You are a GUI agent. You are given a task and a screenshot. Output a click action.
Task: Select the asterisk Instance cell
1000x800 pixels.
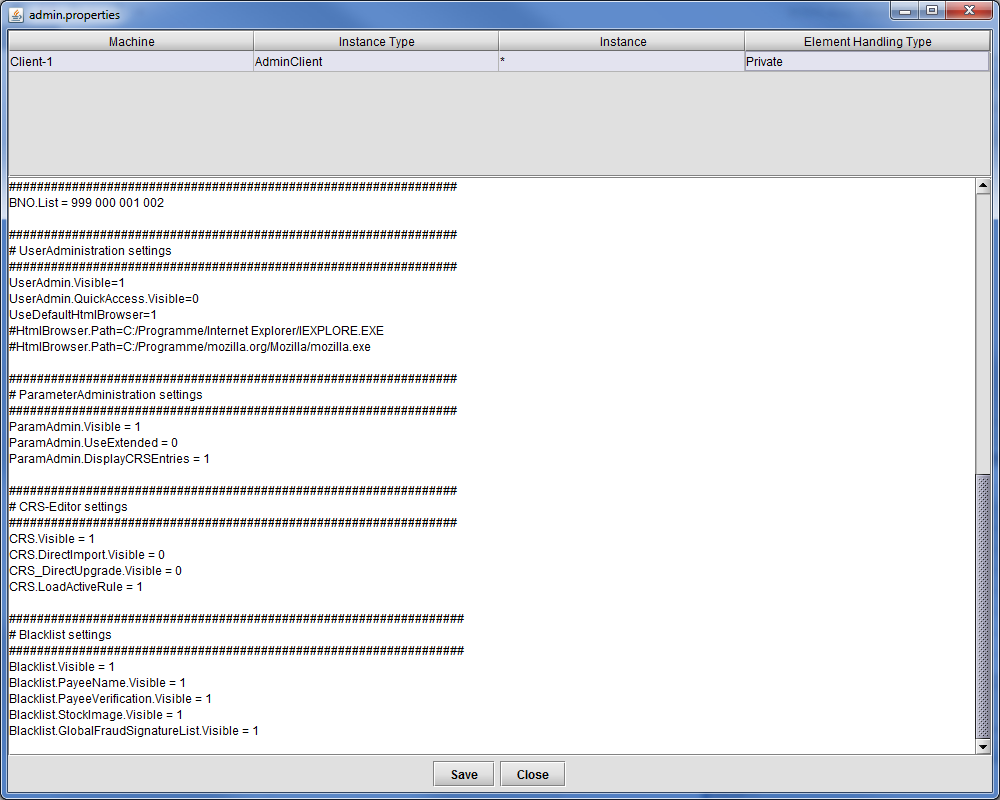pyautogui.click(x=621, y=62)
